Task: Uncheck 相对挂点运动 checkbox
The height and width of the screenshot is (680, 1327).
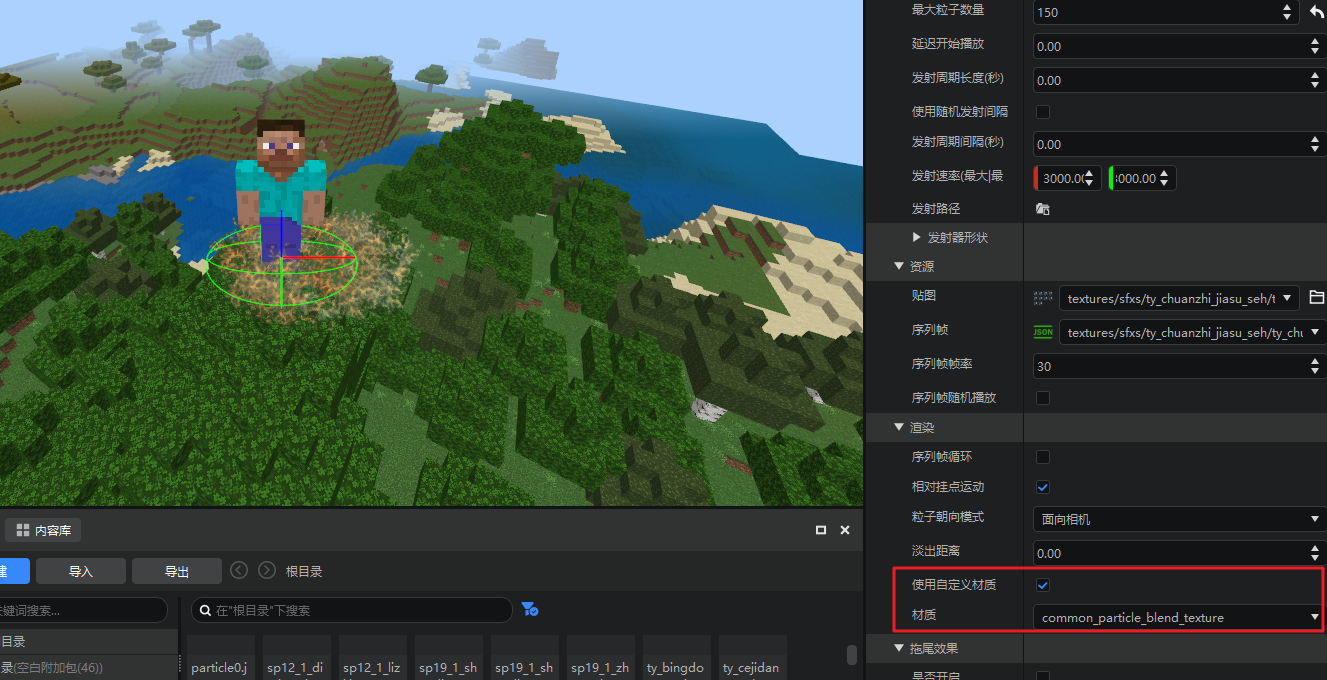Action: pyautogui.click(x=1043, y=487)
